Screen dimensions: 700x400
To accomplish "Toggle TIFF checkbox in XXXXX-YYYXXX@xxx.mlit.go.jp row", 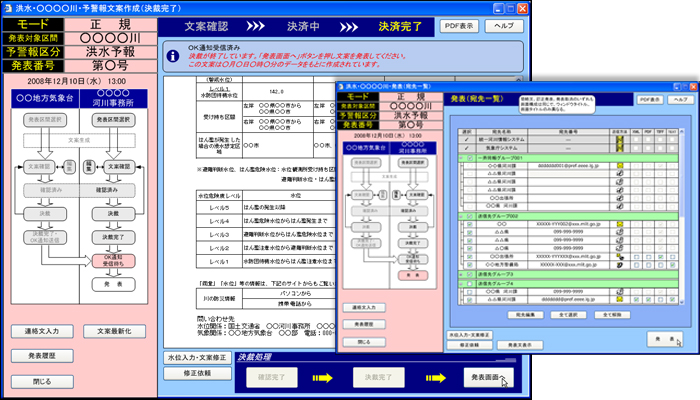I will coord(660,257).
